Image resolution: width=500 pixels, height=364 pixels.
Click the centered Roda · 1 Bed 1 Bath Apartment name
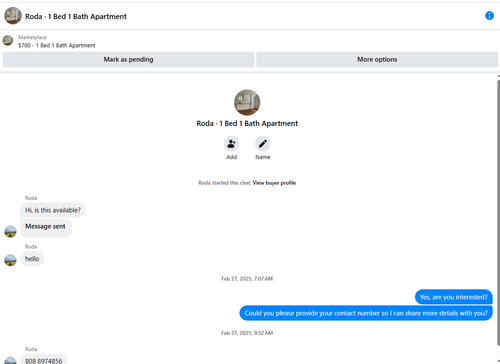pyautogui.click(x=247, y=123)
